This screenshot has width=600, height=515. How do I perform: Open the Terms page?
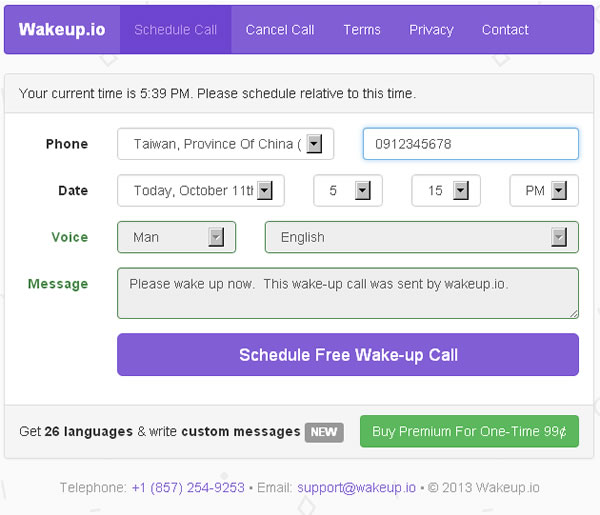click(x=362, y=30)
